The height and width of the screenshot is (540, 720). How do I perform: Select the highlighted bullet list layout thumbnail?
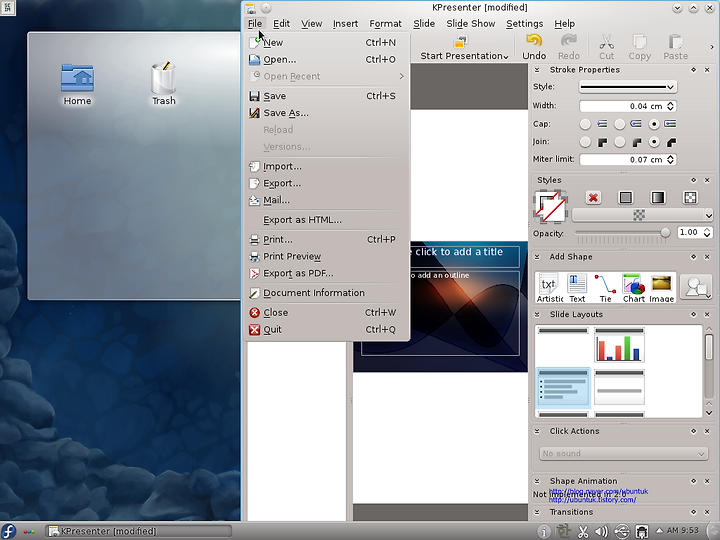click(562, 387)
